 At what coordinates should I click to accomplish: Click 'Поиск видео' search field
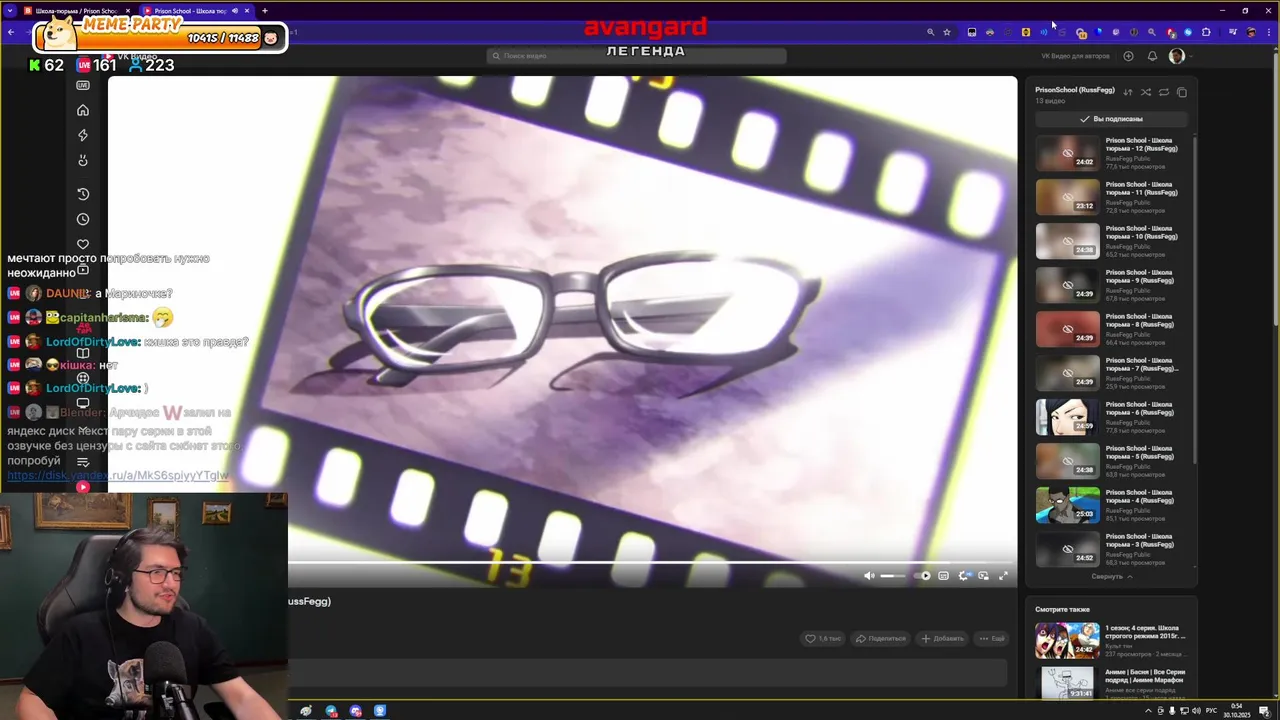tap(636, 56)
